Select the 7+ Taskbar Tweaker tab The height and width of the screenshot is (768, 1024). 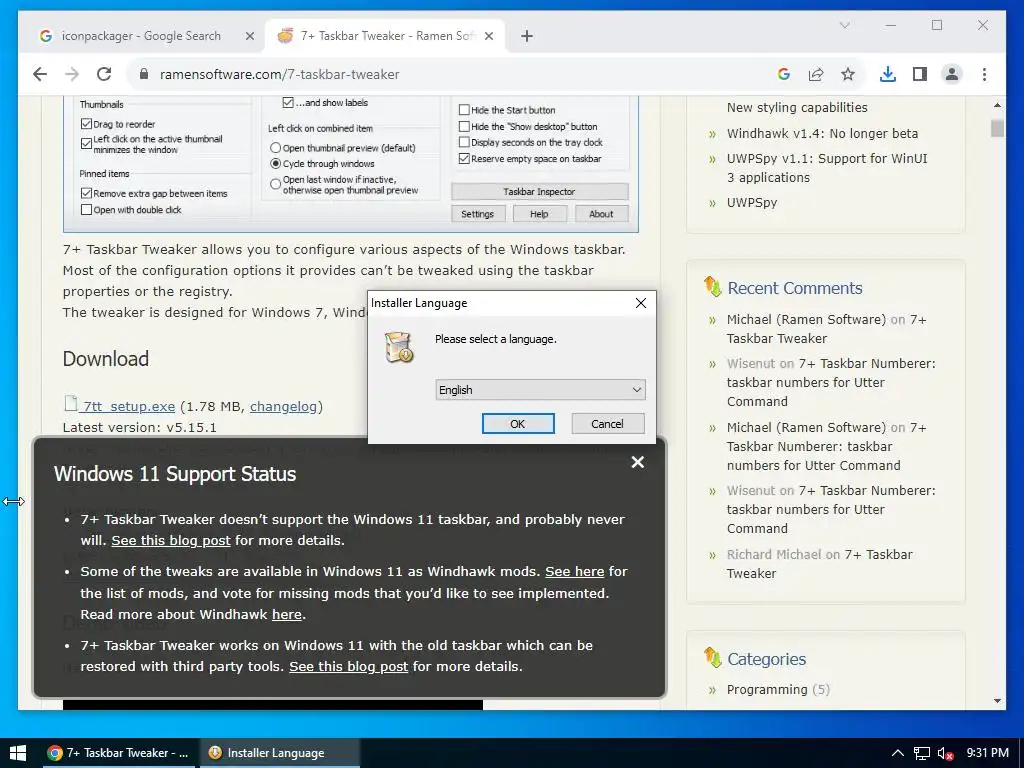[x=384, y=36]
